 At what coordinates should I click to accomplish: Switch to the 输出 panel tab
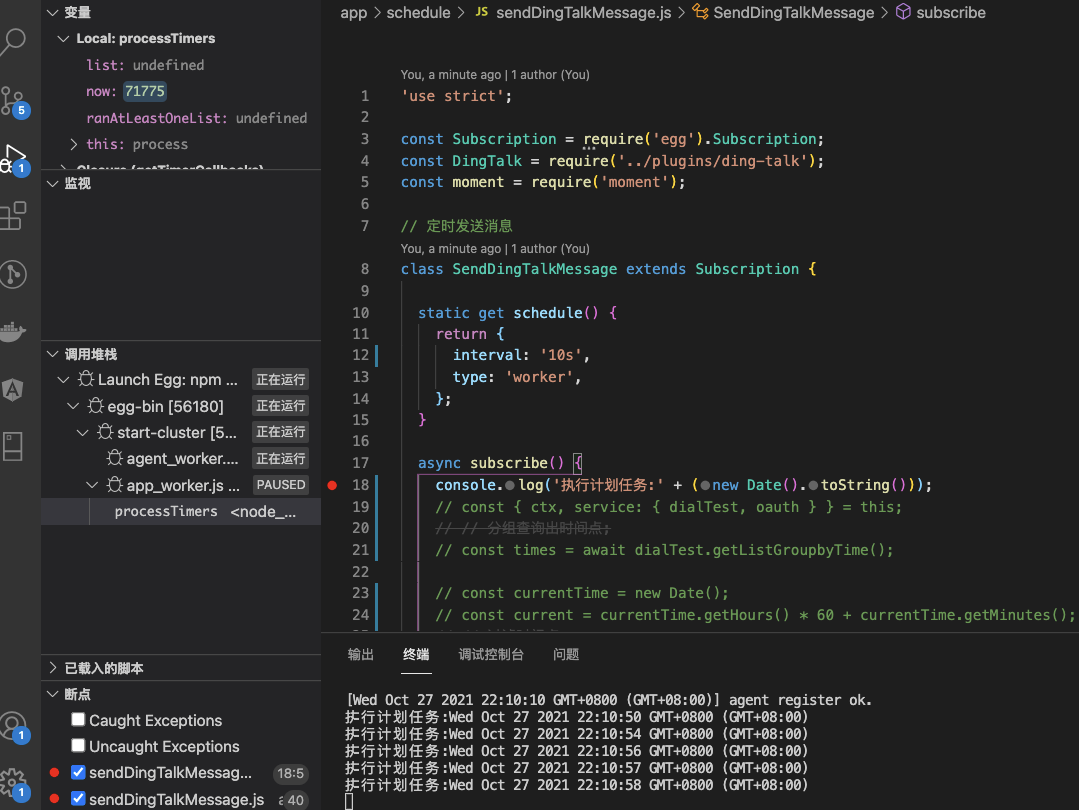coord(361,654)
